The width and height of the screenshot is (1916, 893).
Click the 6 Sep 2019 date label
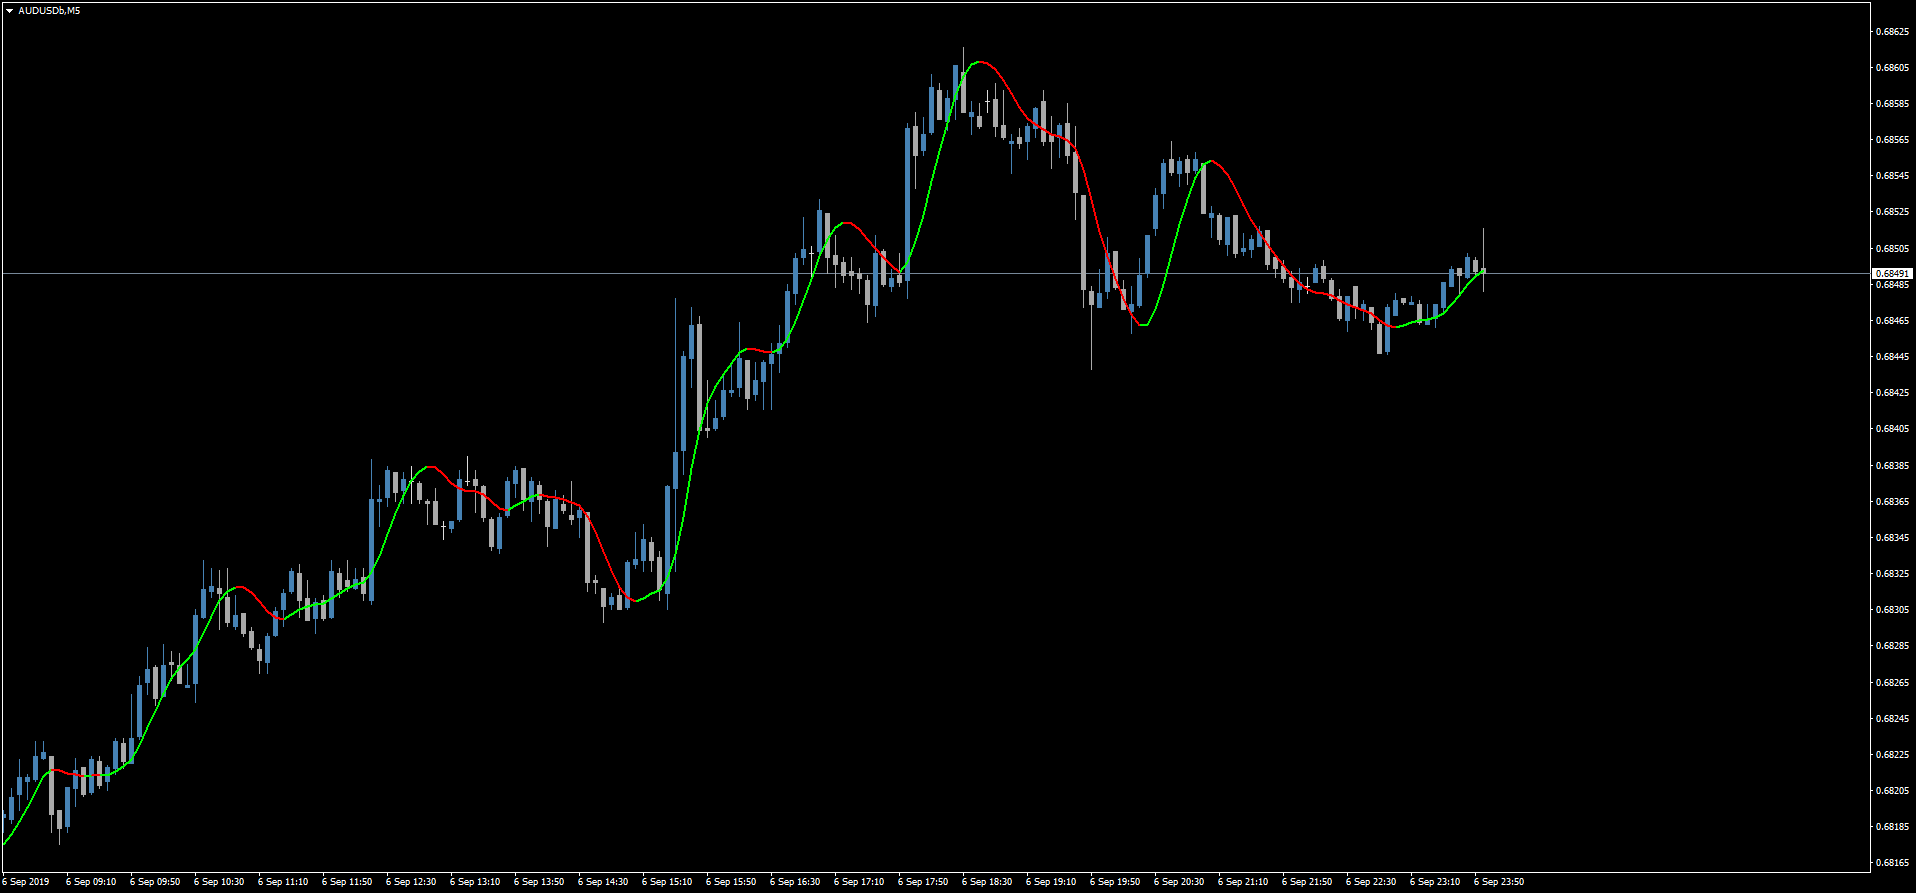click(25, 882)
